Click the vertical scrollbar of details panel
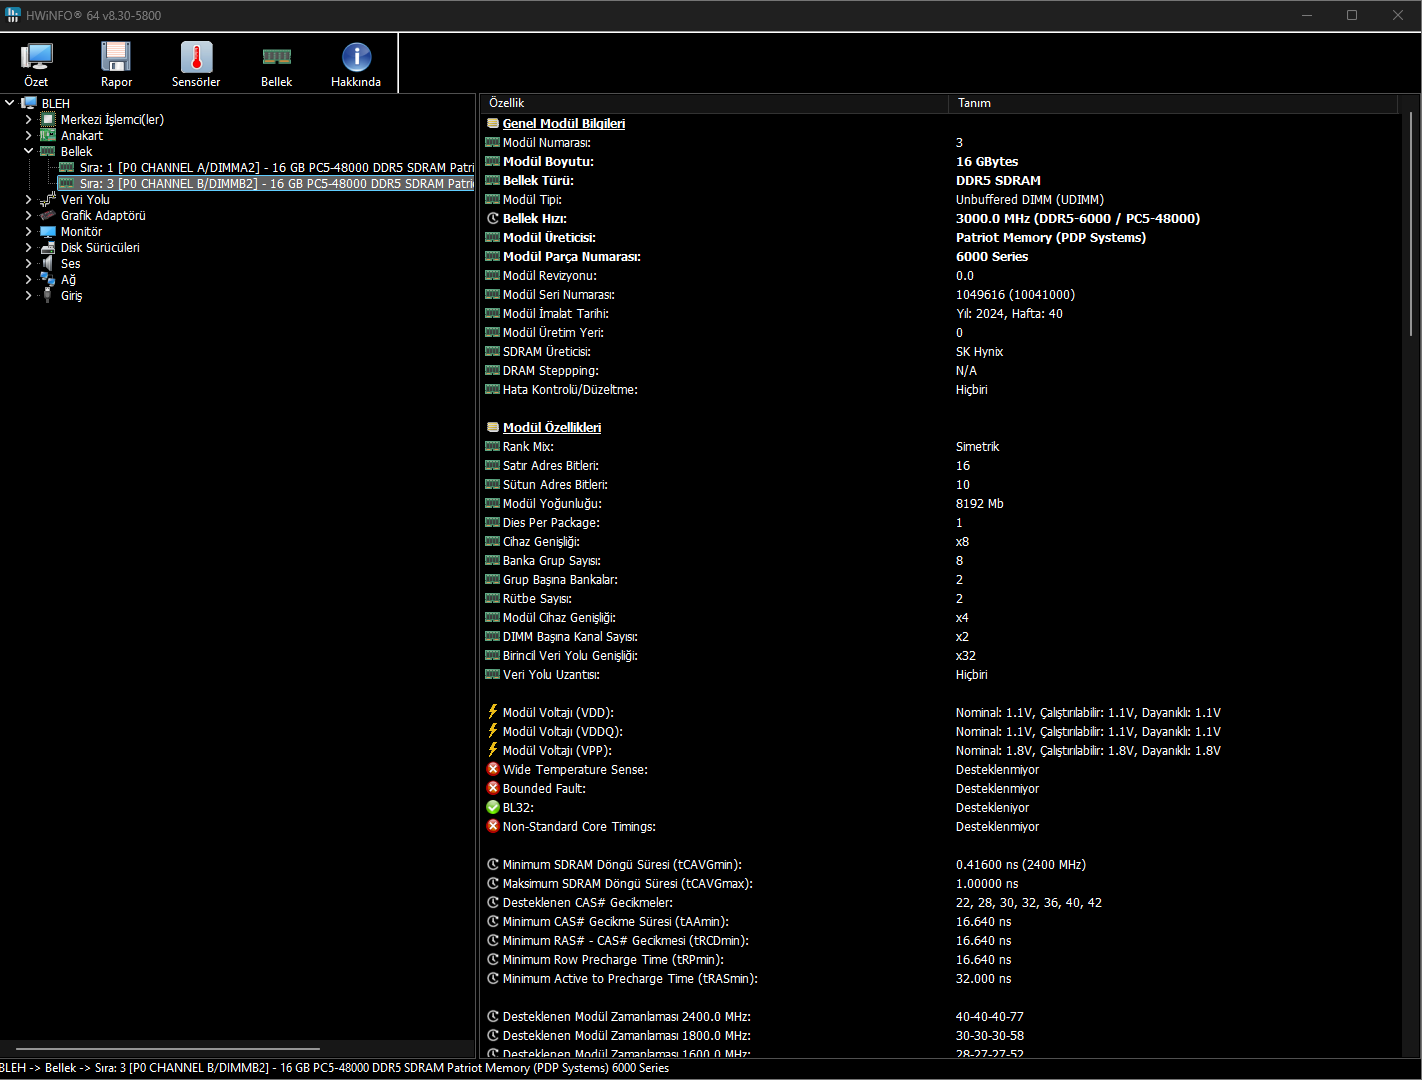The width and height of the screenshot is (1422, 1080). (1410, 225)
